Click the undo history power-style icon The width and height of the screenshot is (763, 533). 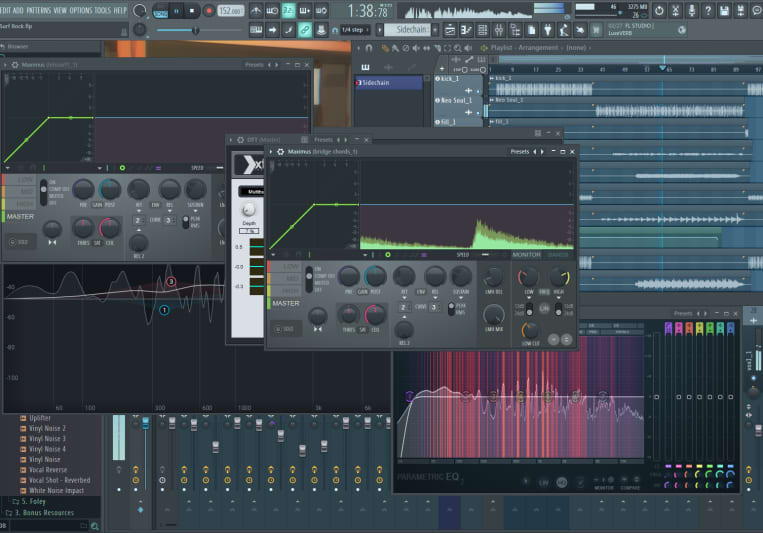659,10
